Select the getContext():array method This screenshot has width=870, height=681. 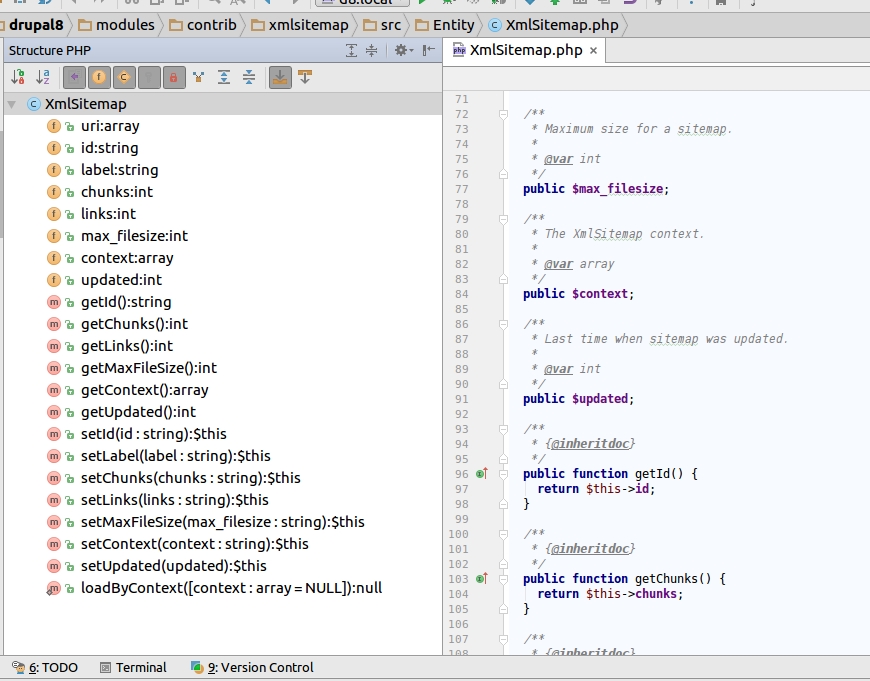(144, 390)
